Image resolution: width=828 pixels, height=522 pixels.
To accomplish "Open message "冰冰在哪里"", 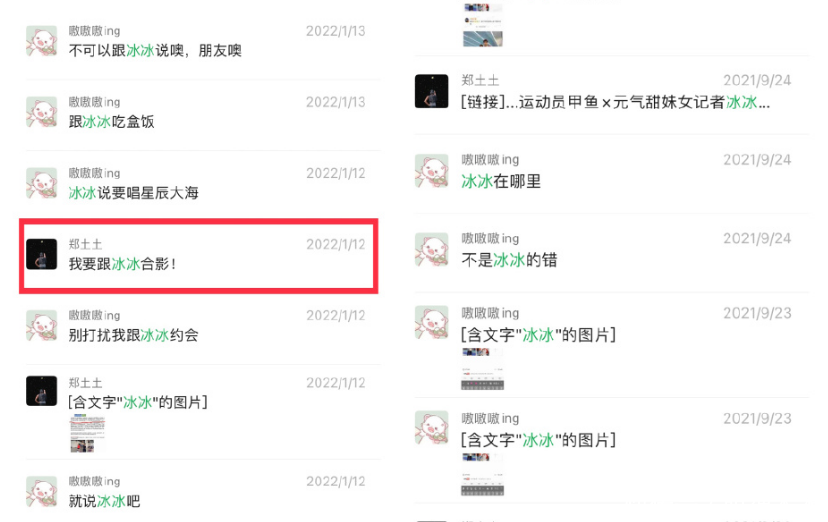I will [611, 174].
